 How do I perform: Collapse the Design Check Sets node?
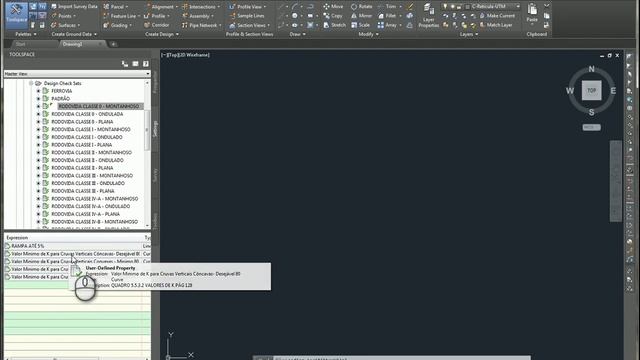pyautogui.click(x=31, y=83)
